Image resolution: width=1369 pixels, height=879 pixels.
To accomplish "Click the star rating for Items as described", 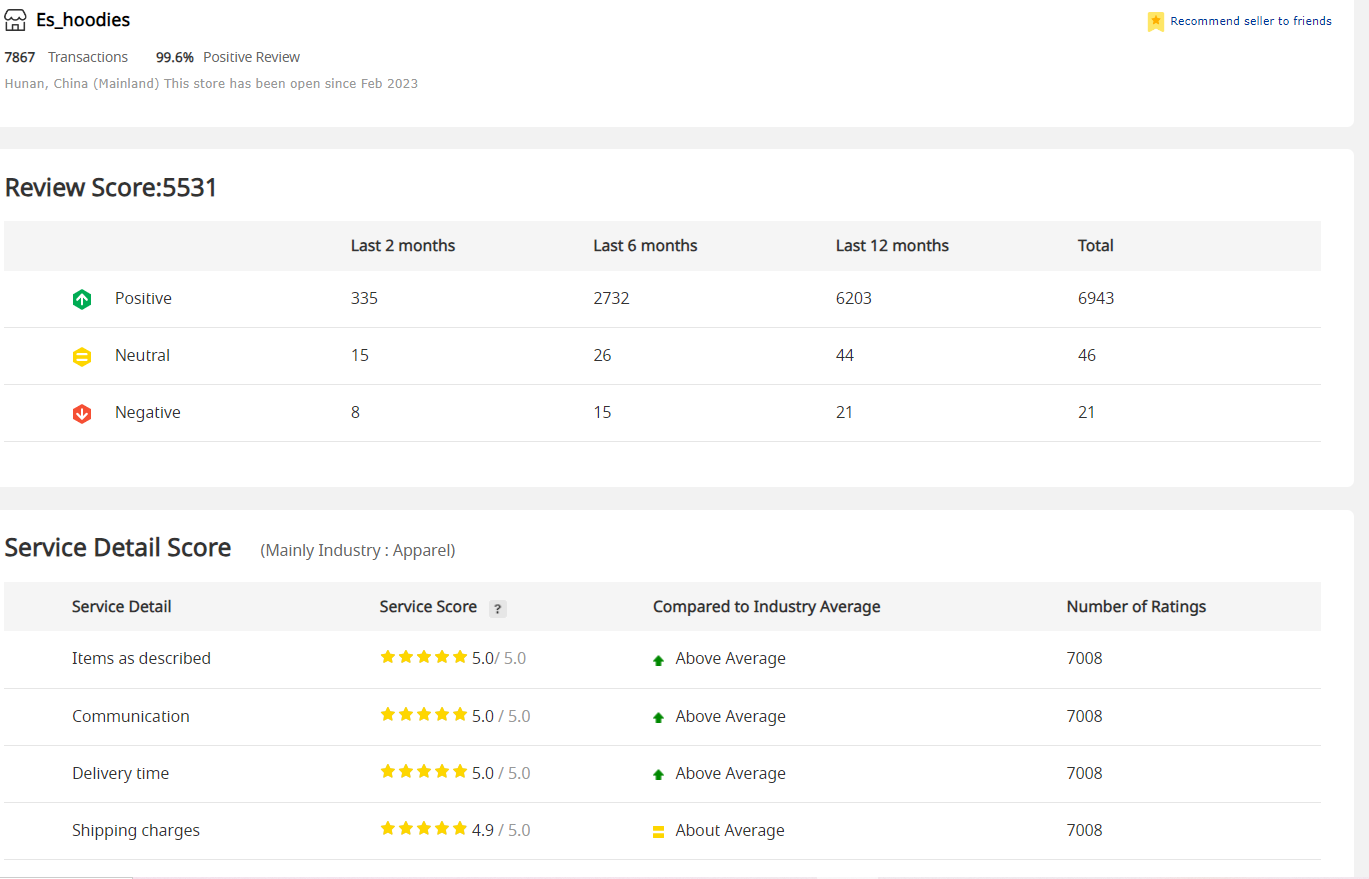I will [x=424, y=657].
